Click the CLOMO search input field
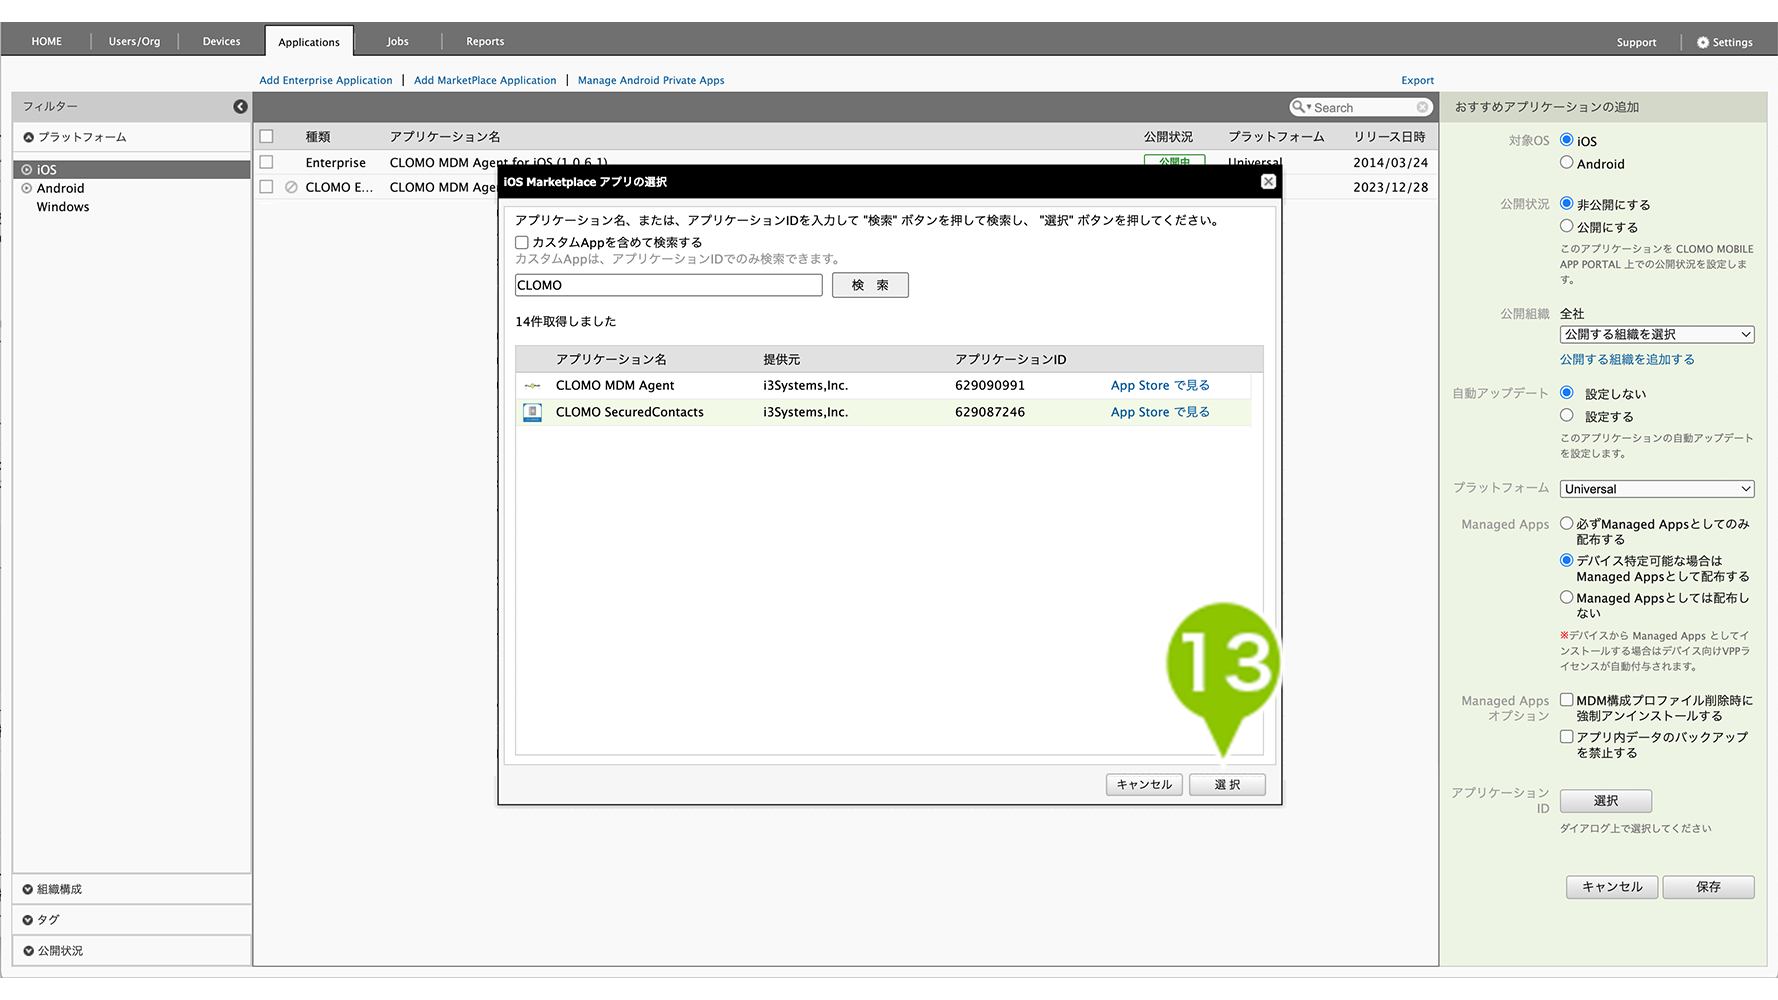Image resolution: width=1778 pixels, height=1000 pixels. tap(668, 285)
